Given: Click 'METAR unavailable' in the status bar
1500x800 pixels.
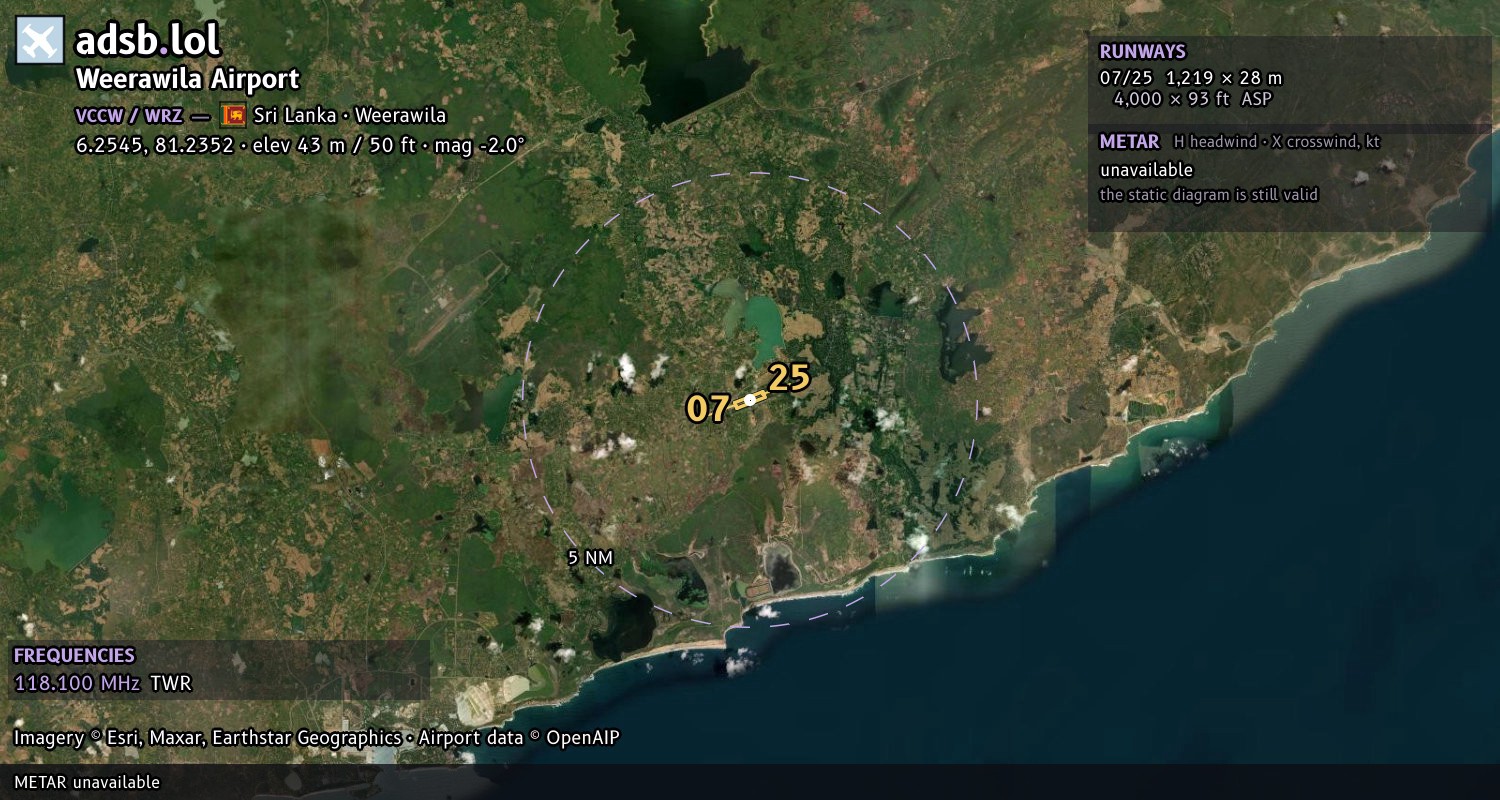Looking at the screenshot, I should coord(87,782).
